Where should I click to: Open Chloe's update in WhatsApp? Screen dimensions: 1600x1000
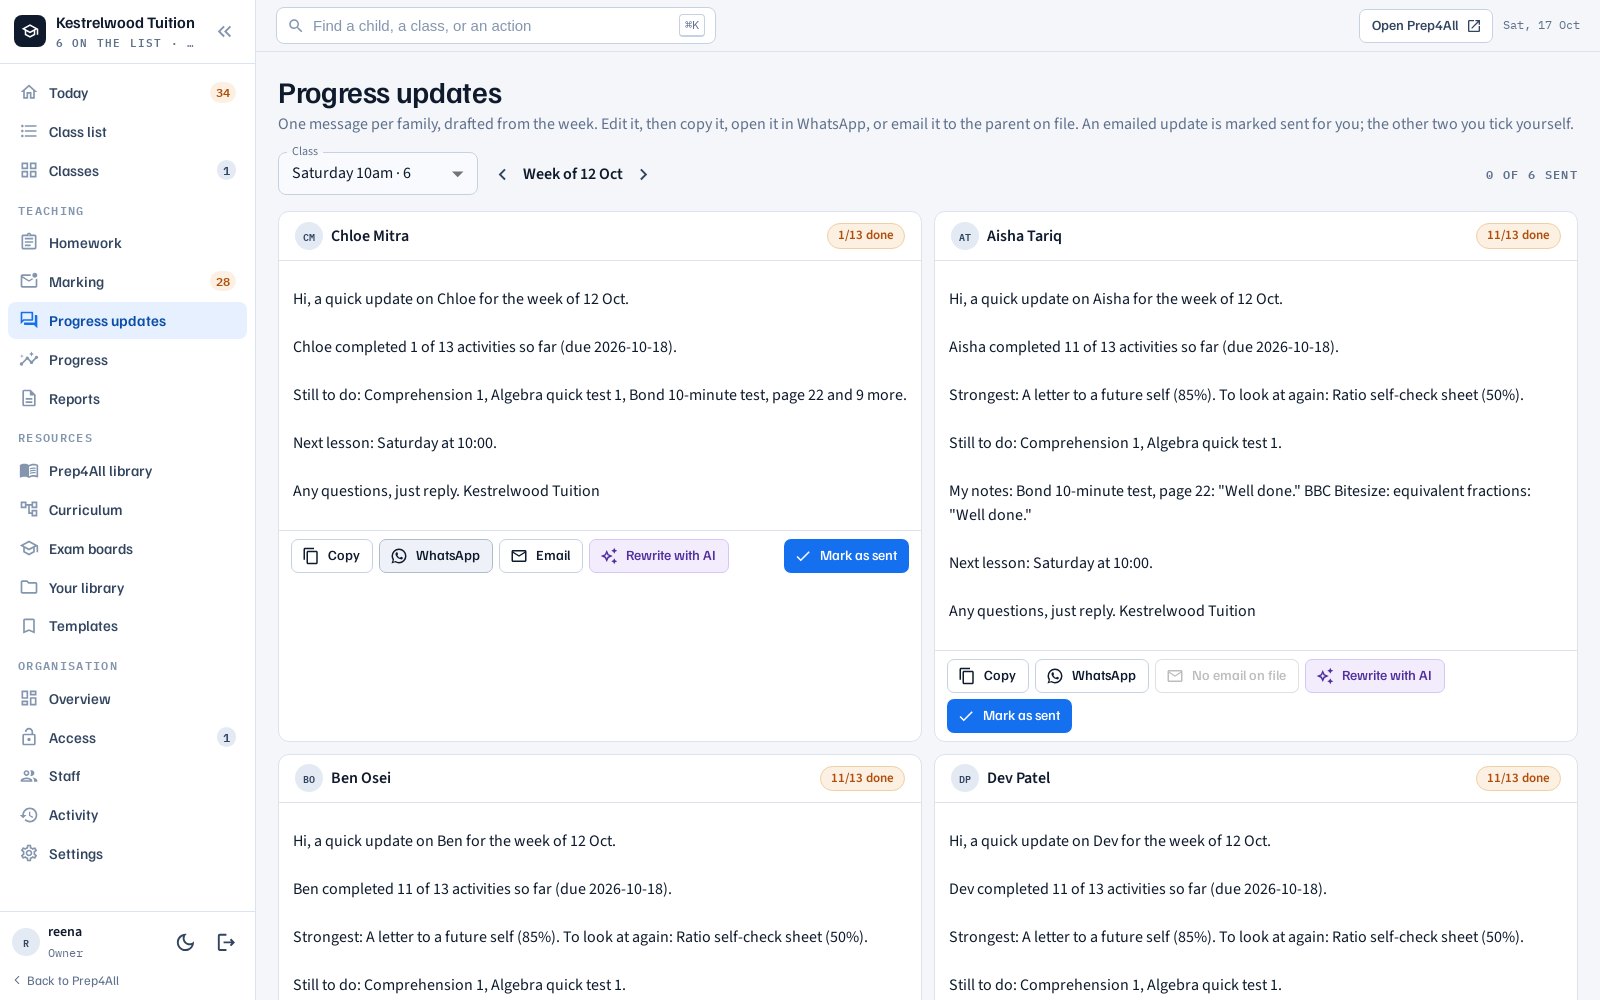click(436, 556)
